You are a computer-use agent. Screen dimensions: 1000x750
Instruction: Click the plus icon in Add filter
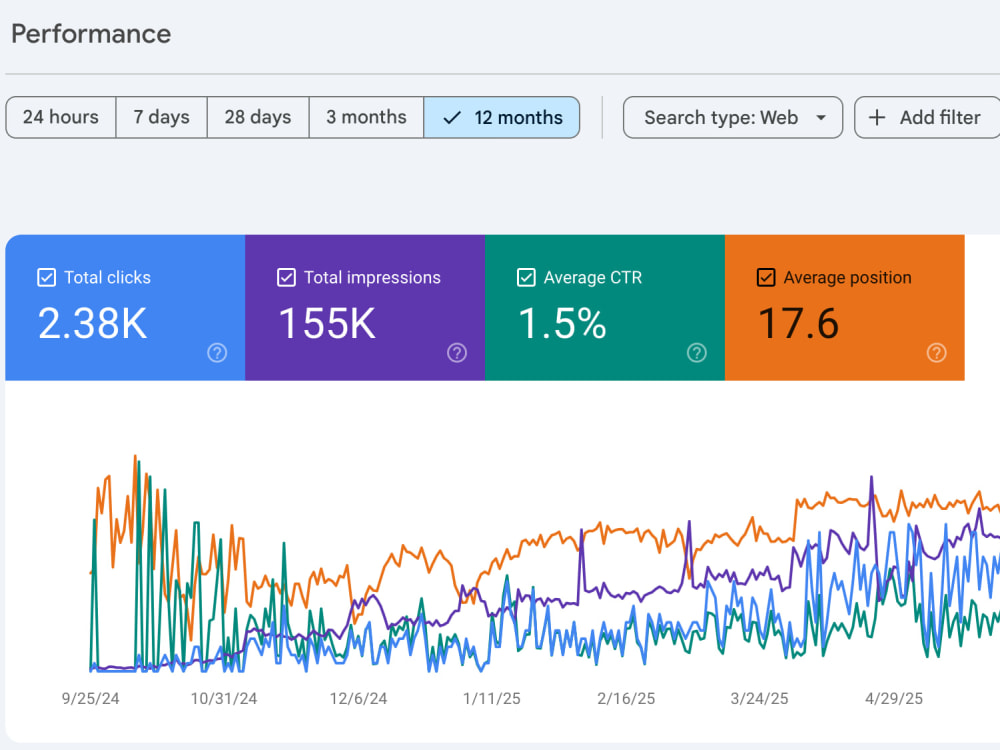click(x=877, y=117)
